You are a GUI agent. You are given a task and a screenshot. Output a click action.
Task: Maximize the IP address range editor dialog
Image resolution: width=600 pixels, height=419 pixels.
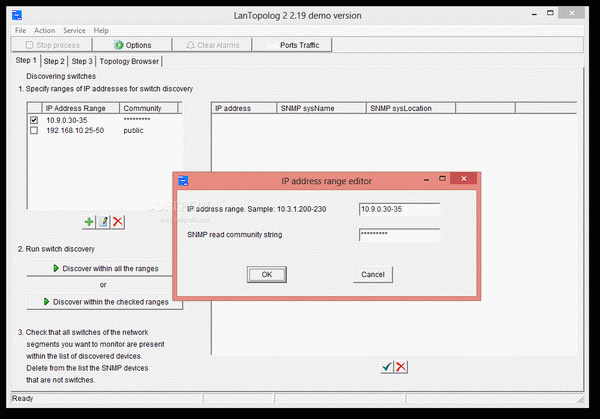tap(442, 179)
